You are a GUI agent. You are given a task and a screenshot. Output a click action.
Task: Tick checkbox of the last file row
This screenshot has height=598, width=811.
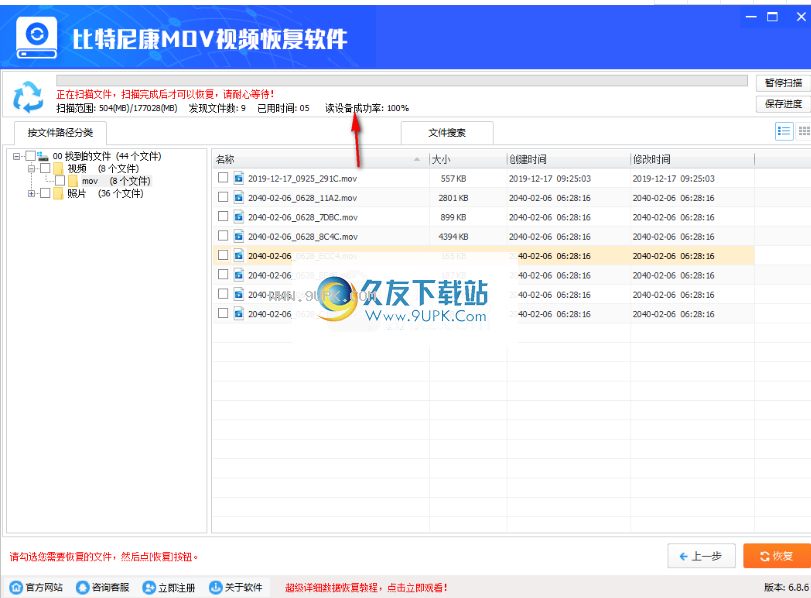(223, 313)
